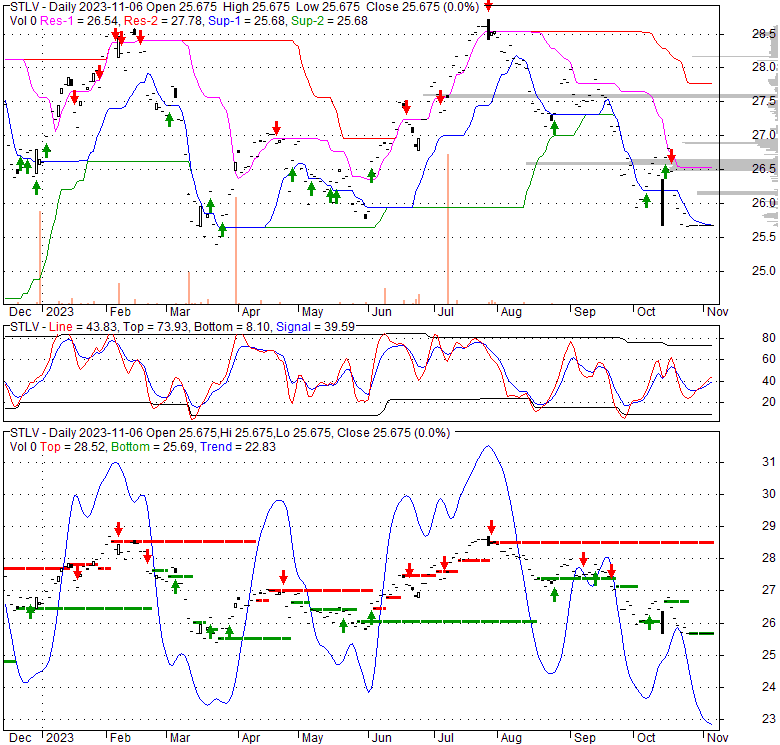Click the 25.0 price label on top chart axis
This screenshot has height=745, width=780.
pyautogui.click(x=764, y=271)
